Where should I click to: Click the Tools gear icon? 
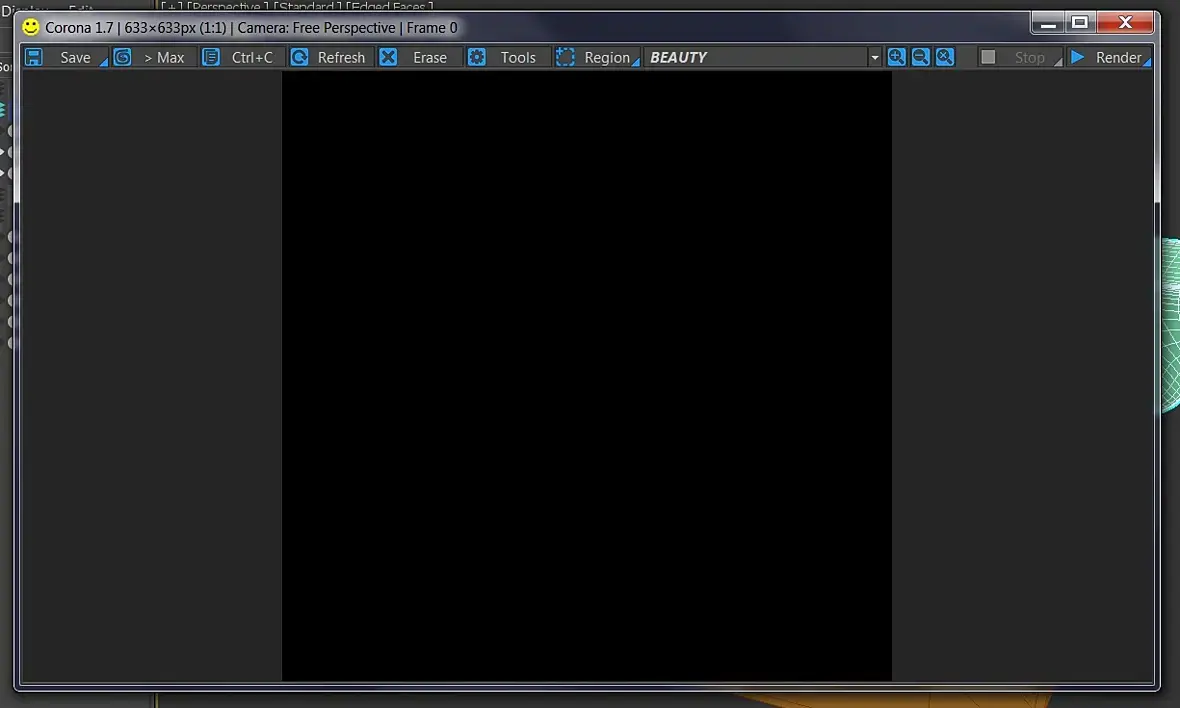coord(477,57)
